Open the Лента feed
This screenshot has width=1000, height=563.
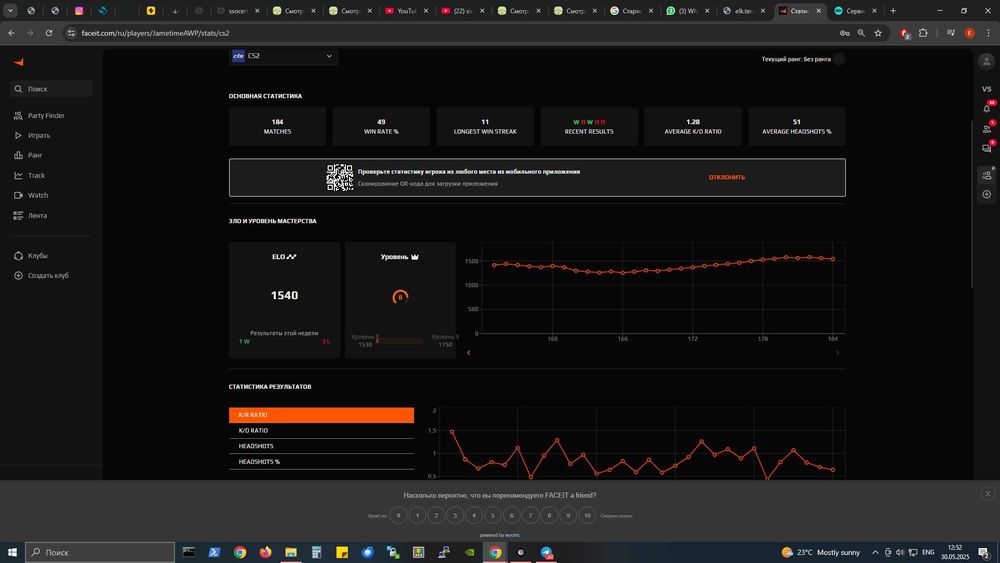pyautogui.click(x=30, y=216)
